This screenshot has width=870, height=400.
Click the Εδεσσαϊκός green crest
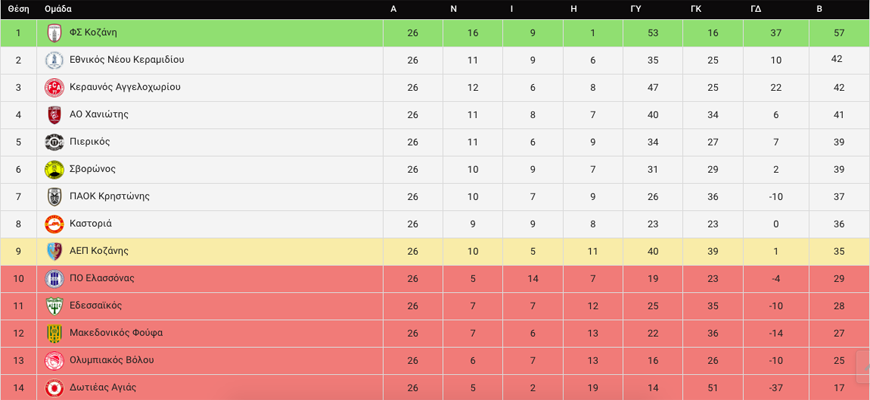tap(54, 306)
